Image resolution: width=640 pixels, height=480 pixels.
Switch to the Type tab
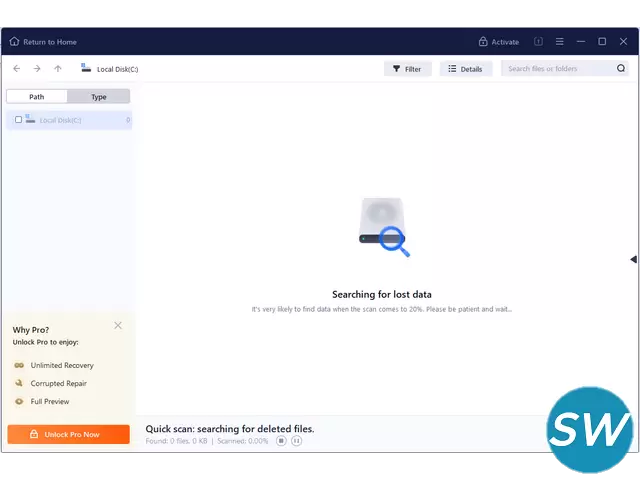pyautogui.click(x=99, y=97)
